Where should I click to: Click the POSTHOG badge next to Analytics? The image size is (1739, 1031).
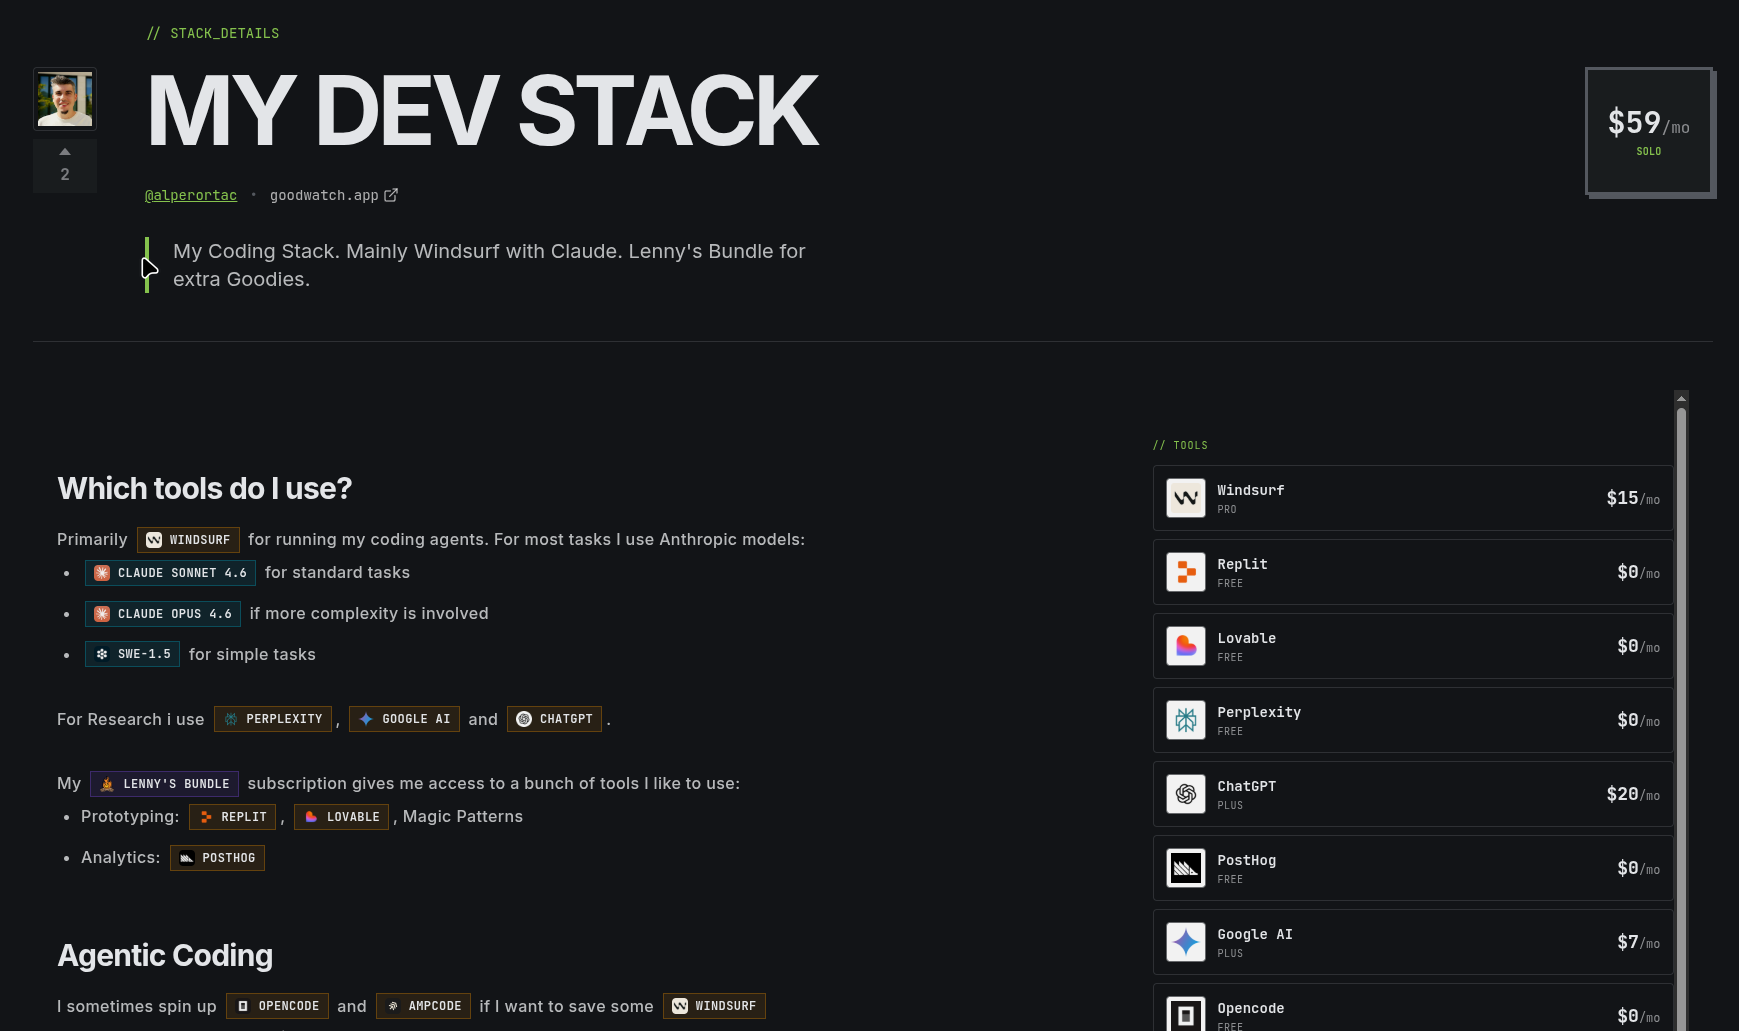pos(217,857)
